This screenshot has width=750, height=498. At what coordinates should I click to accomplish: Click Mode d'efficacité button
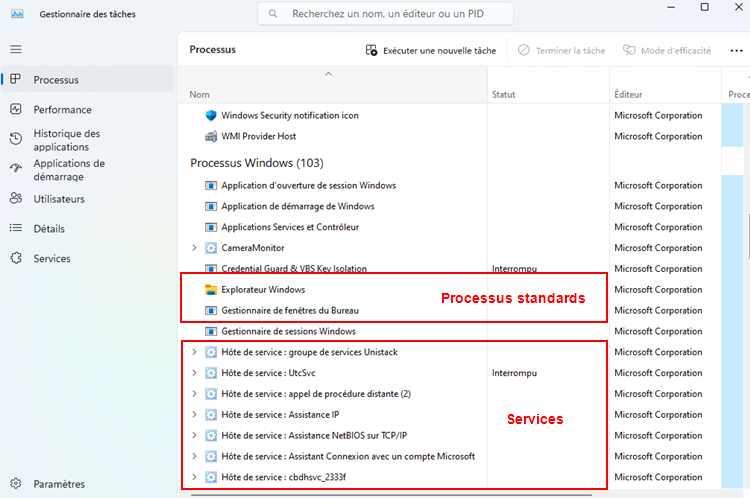pos(667,50)
